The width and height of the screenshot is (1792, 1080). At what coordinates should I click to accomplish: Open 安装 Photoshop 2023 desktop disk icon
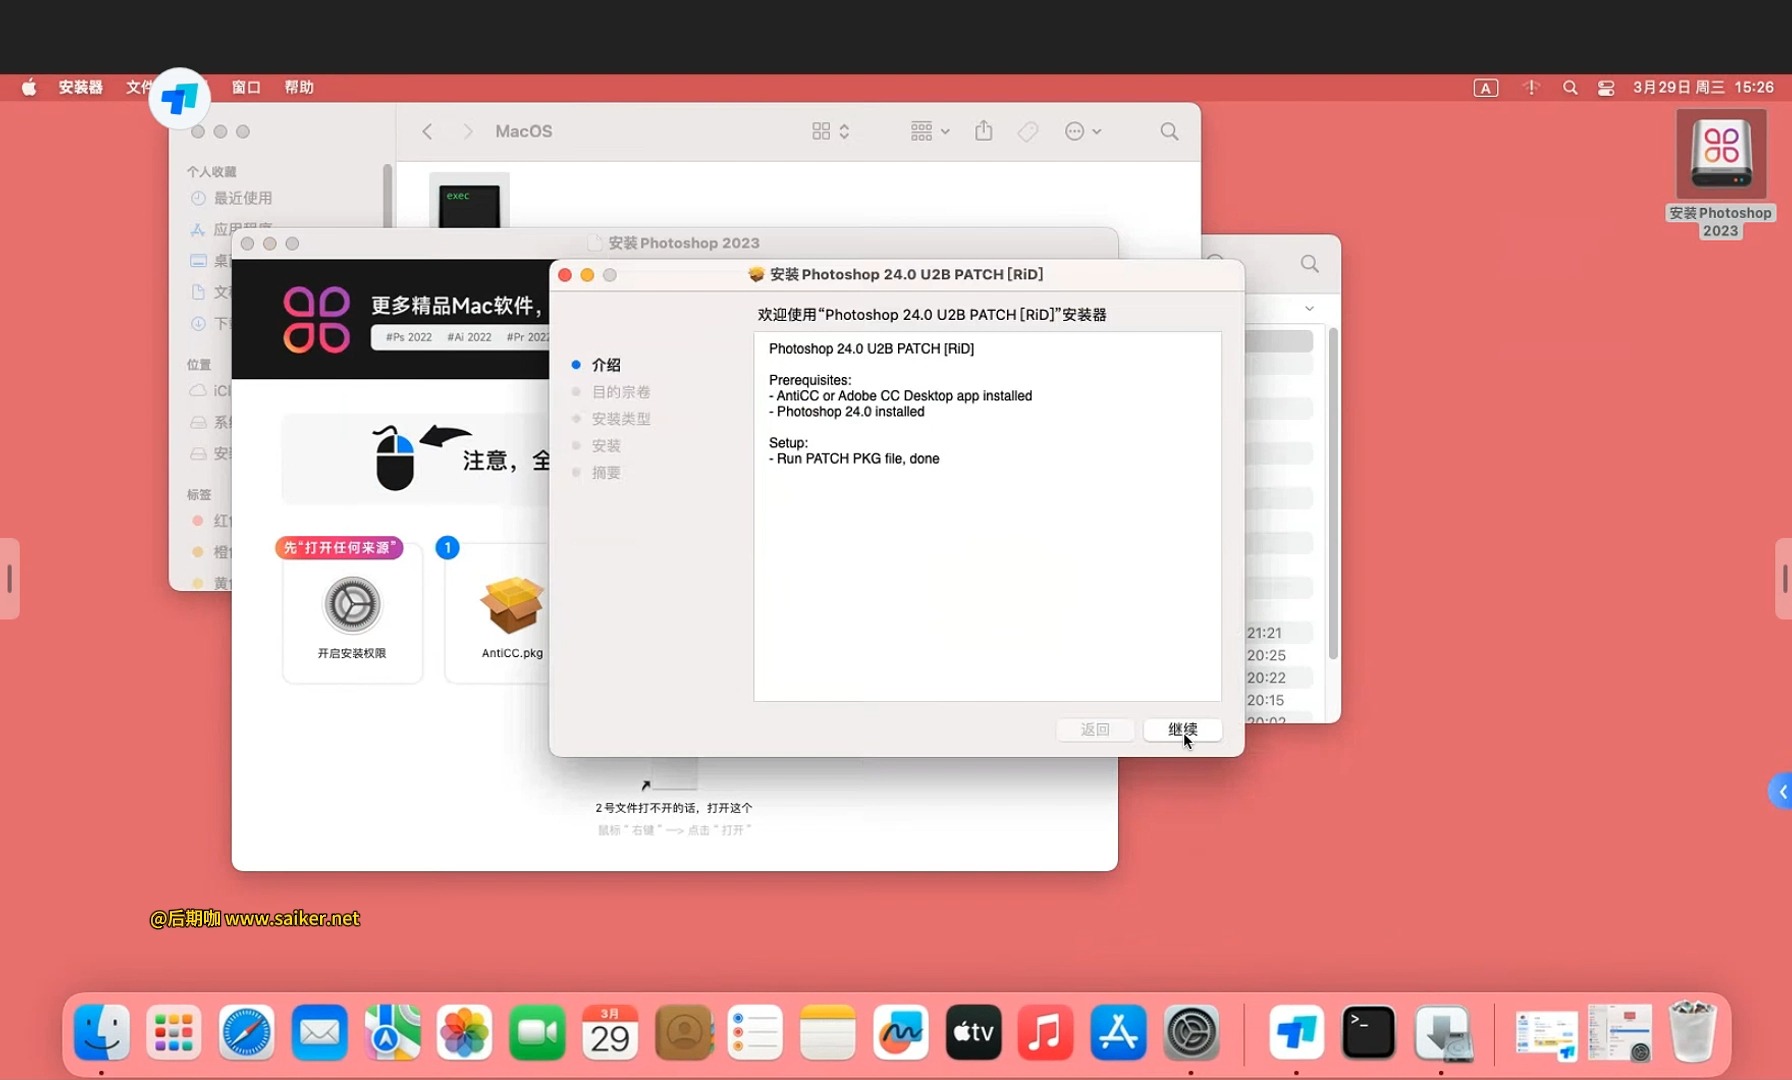pos(1721,154)
